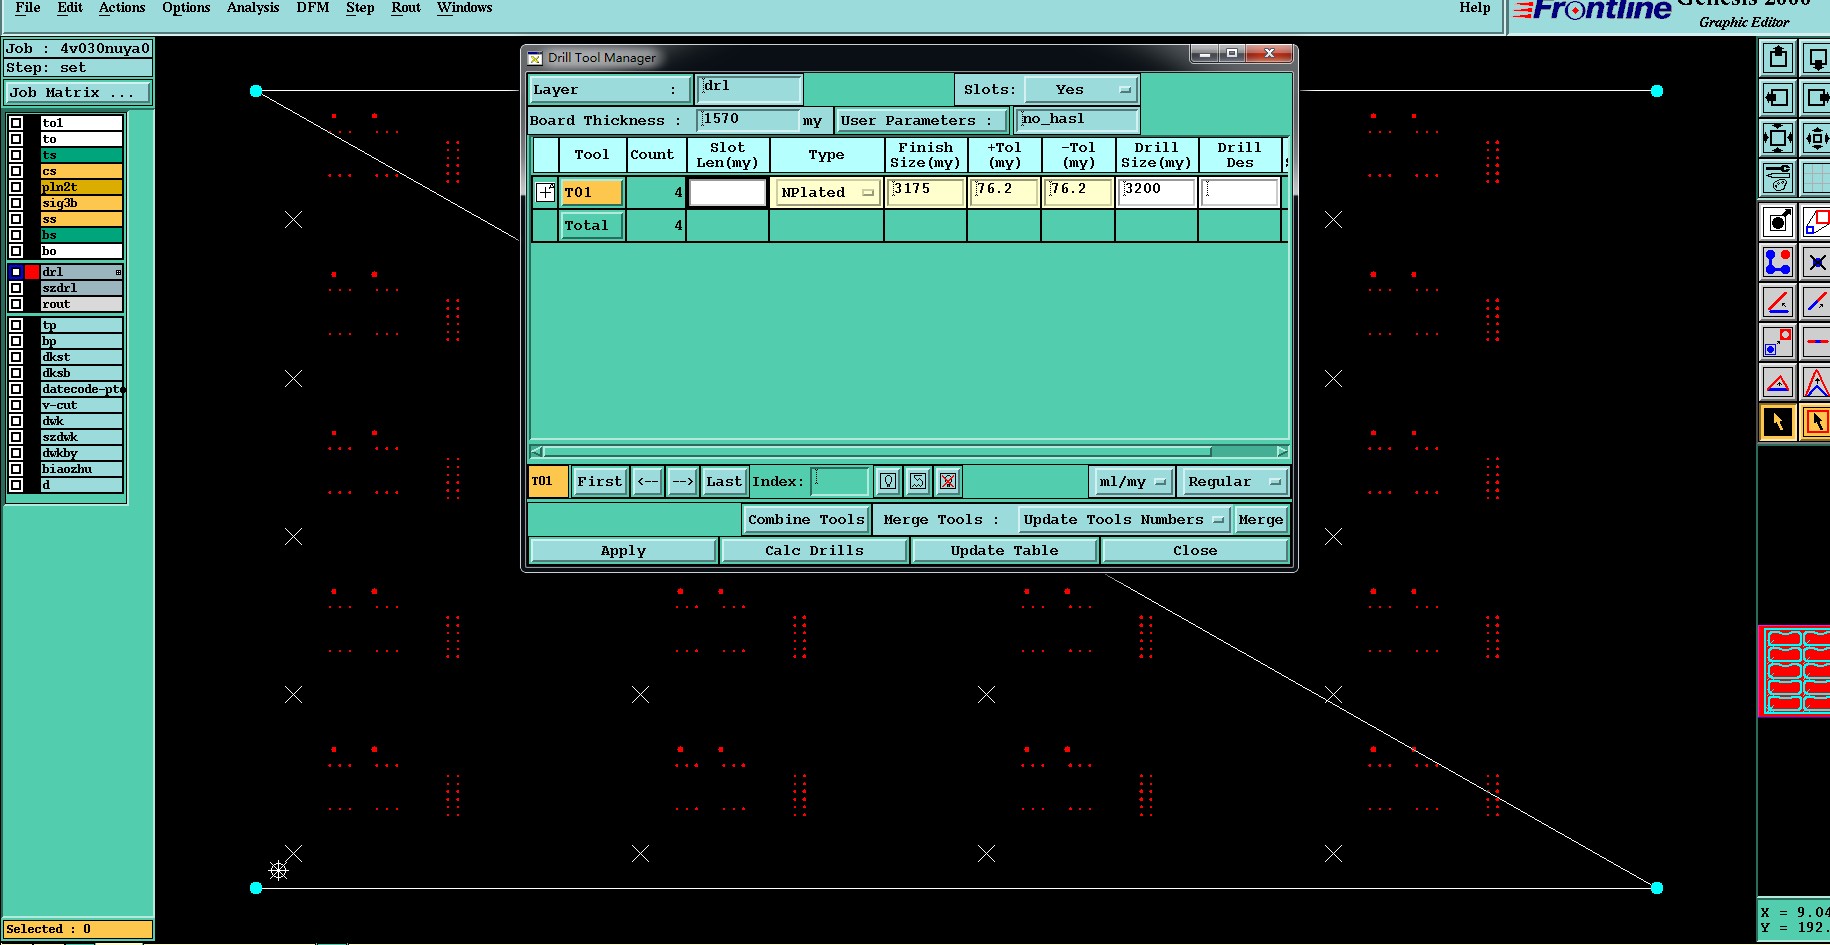The width and height of the screenshot is (1830, 945).
Task: Open the DFM menu
Action: pyautogui.click(x=313, y=8)
